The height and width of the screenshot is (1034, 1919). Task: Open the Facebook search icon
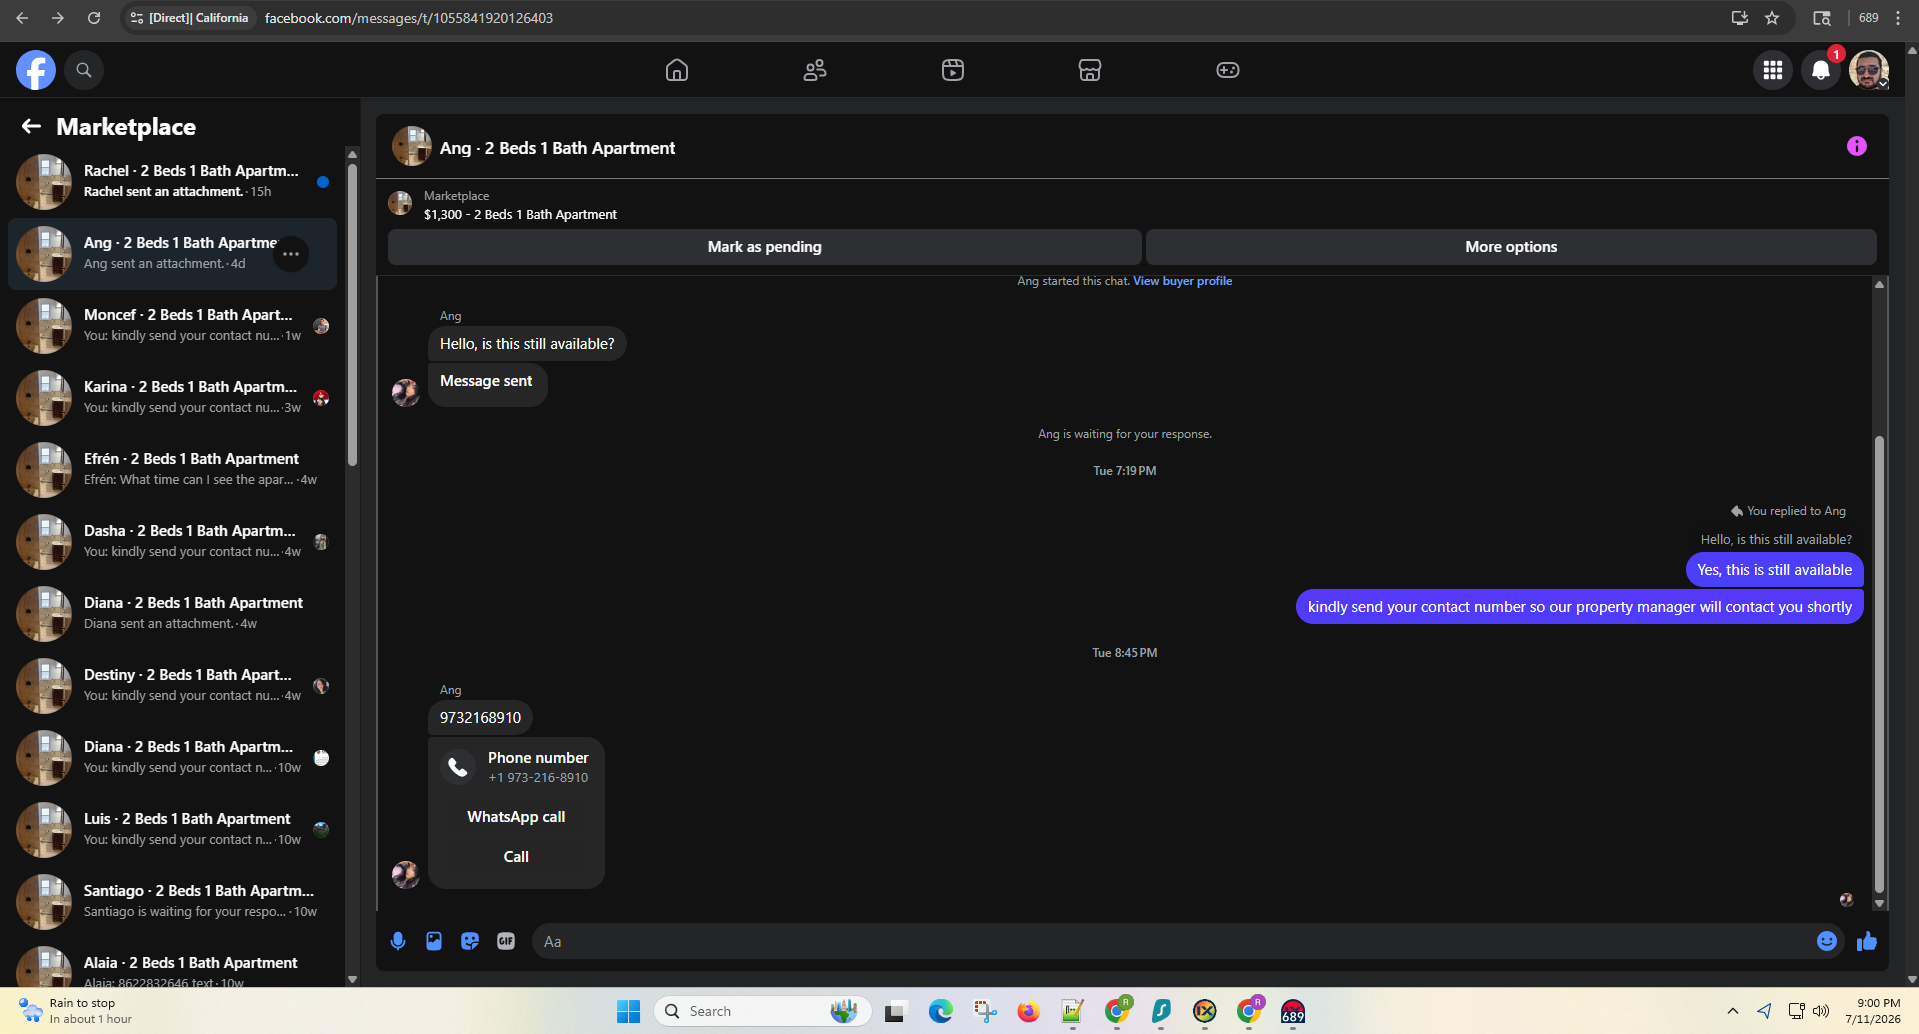point(84,70)
